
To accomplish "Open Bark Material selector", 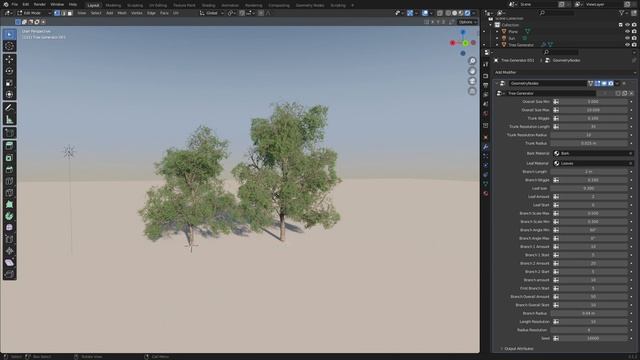I will (593, 153).
